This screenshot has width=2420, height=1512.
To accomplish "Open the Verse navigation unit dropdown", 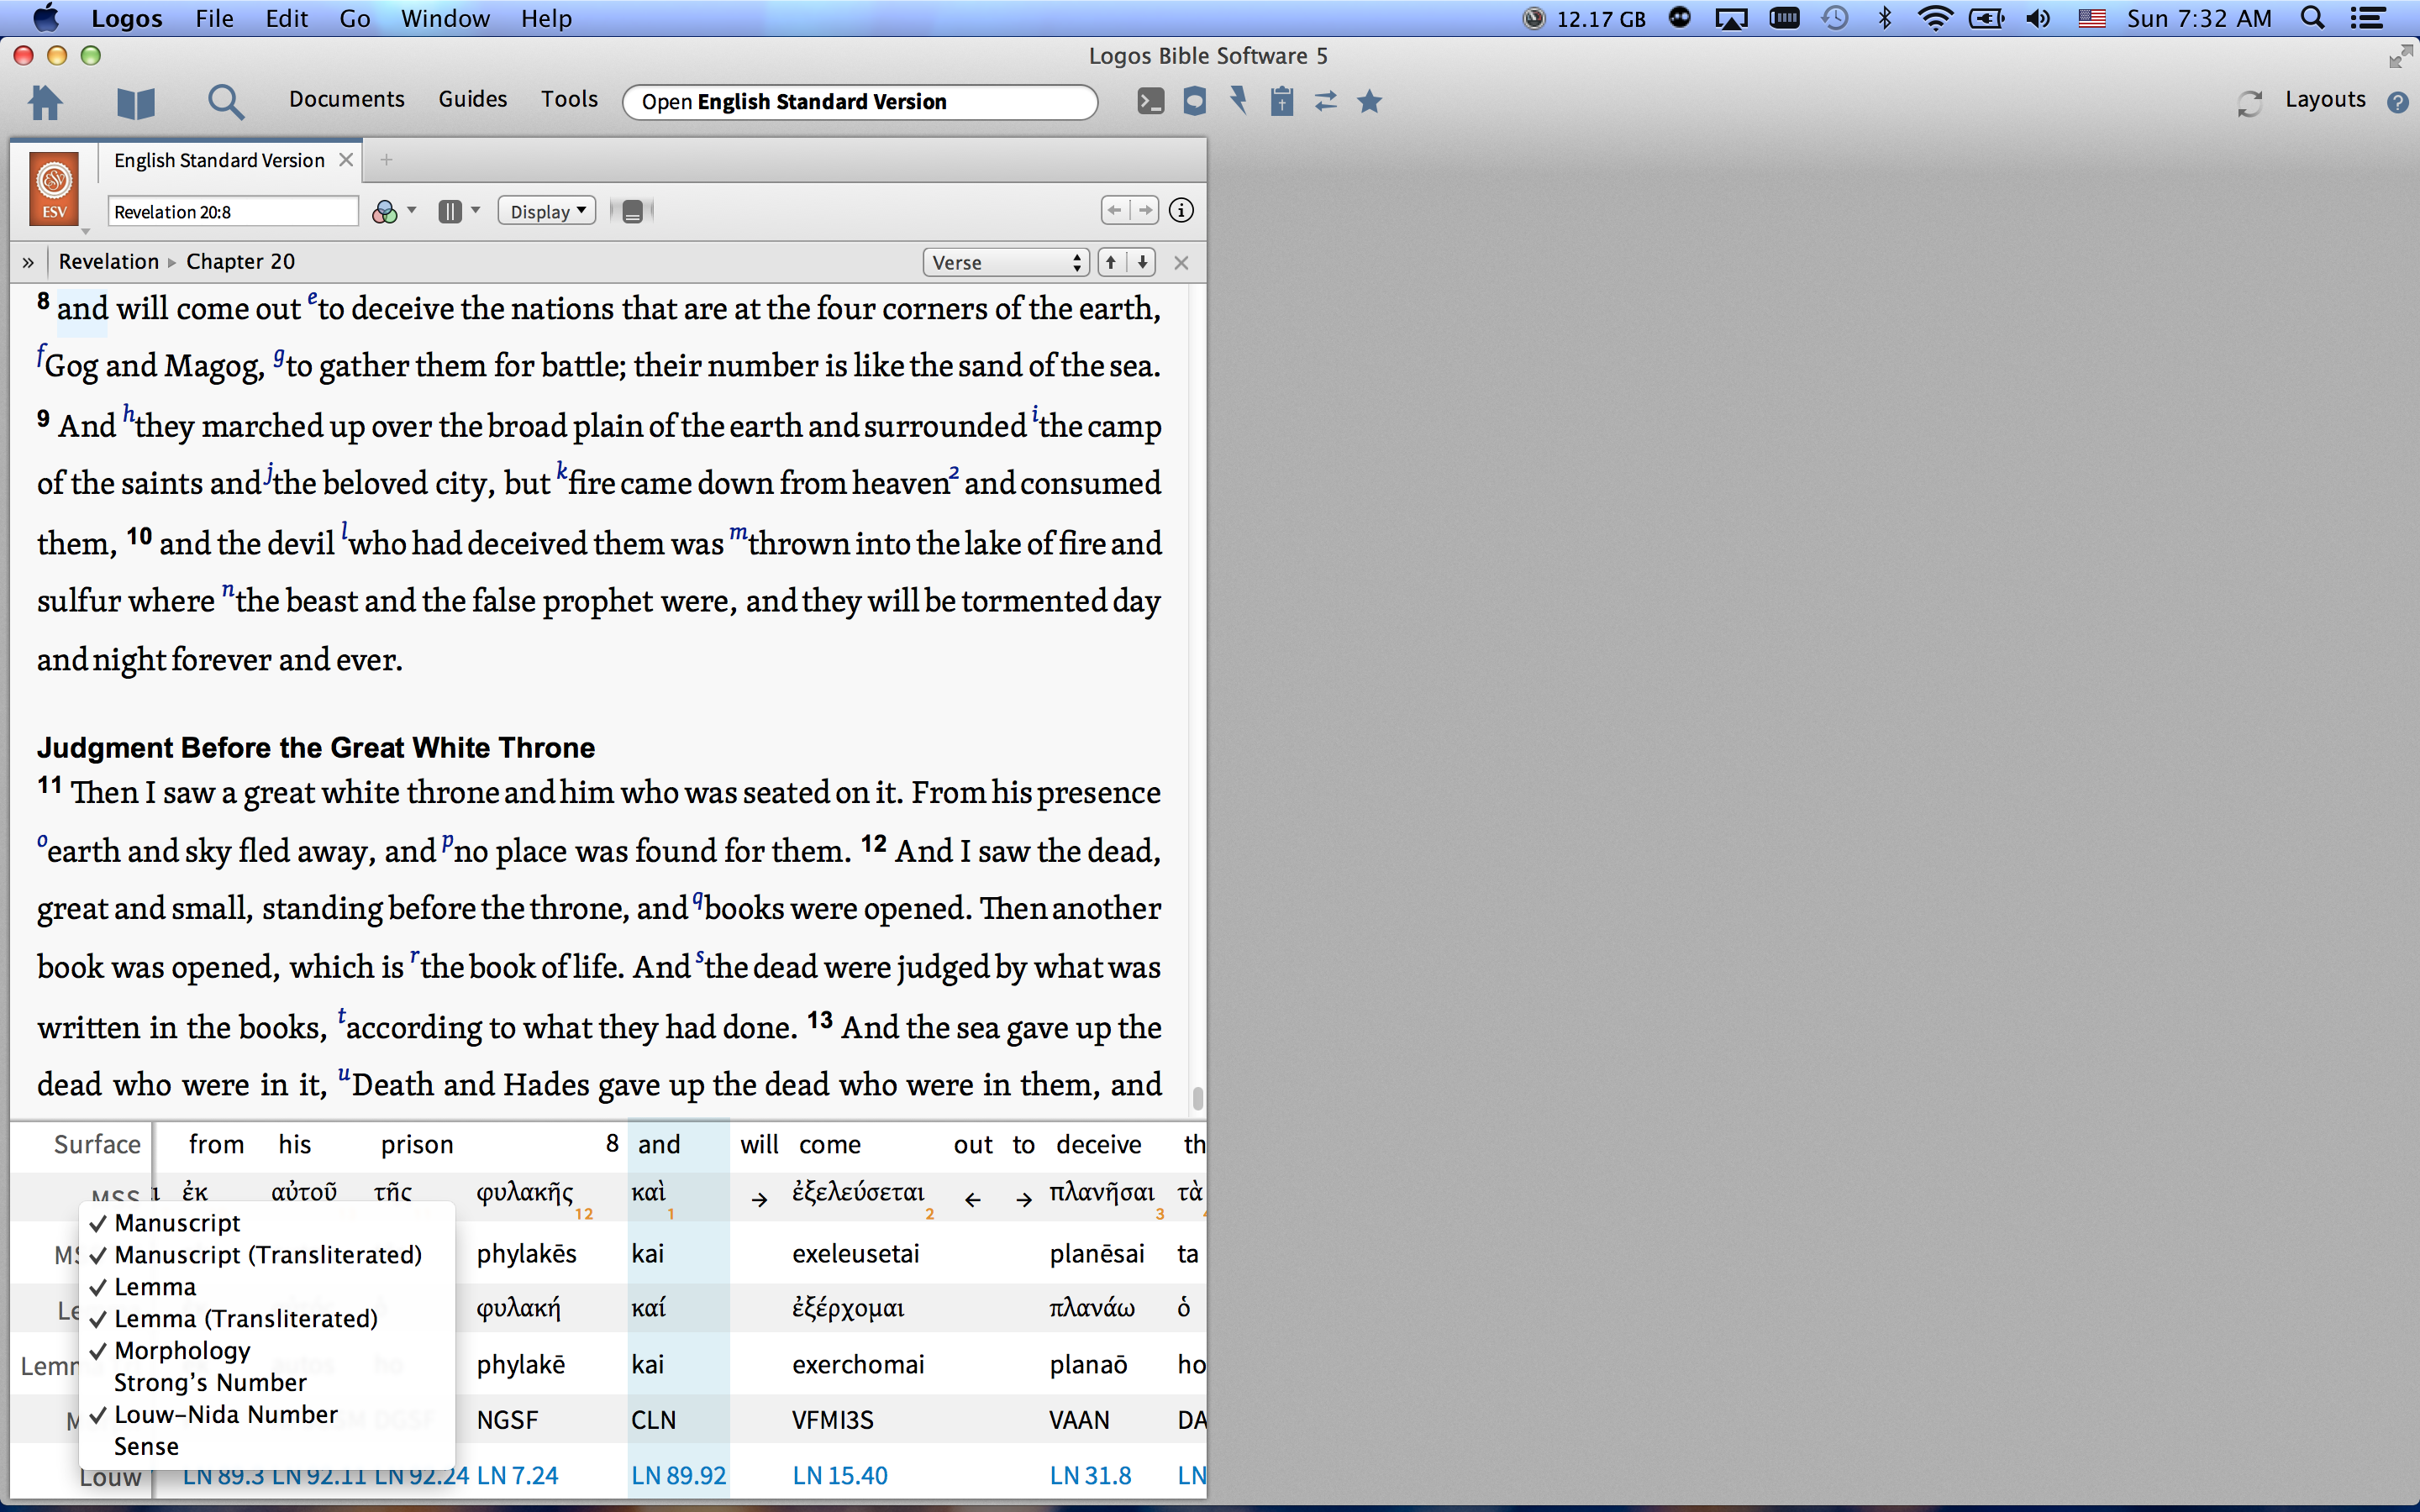I will [1005, 262].
